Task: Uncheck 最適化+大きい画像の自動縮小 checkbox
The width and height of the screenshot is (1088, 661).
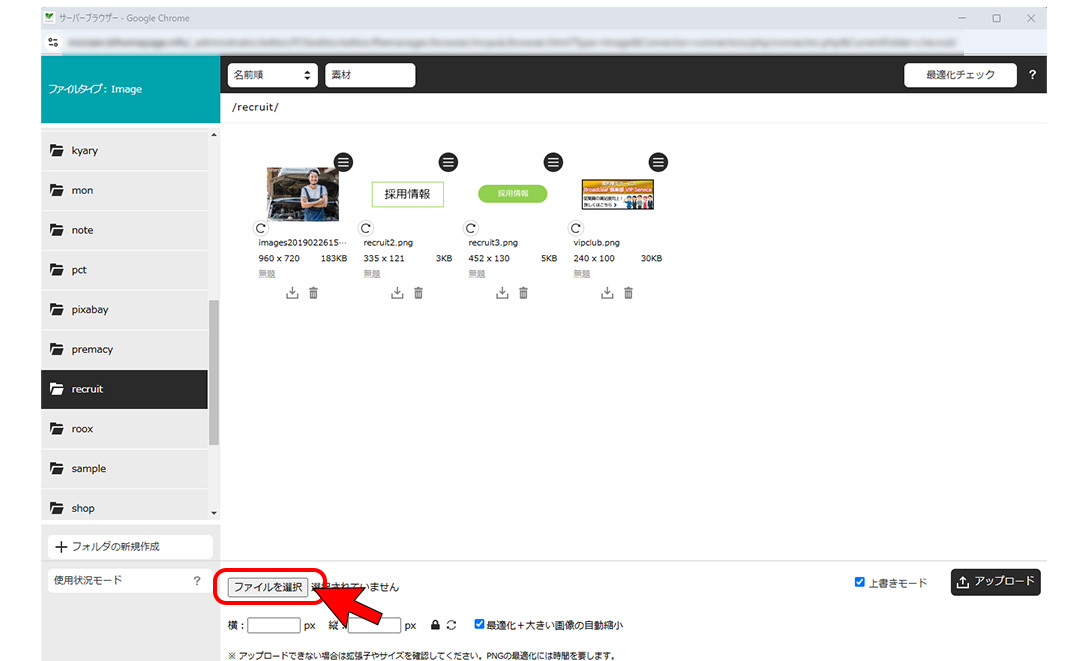Action: click(x=480, y=625)
